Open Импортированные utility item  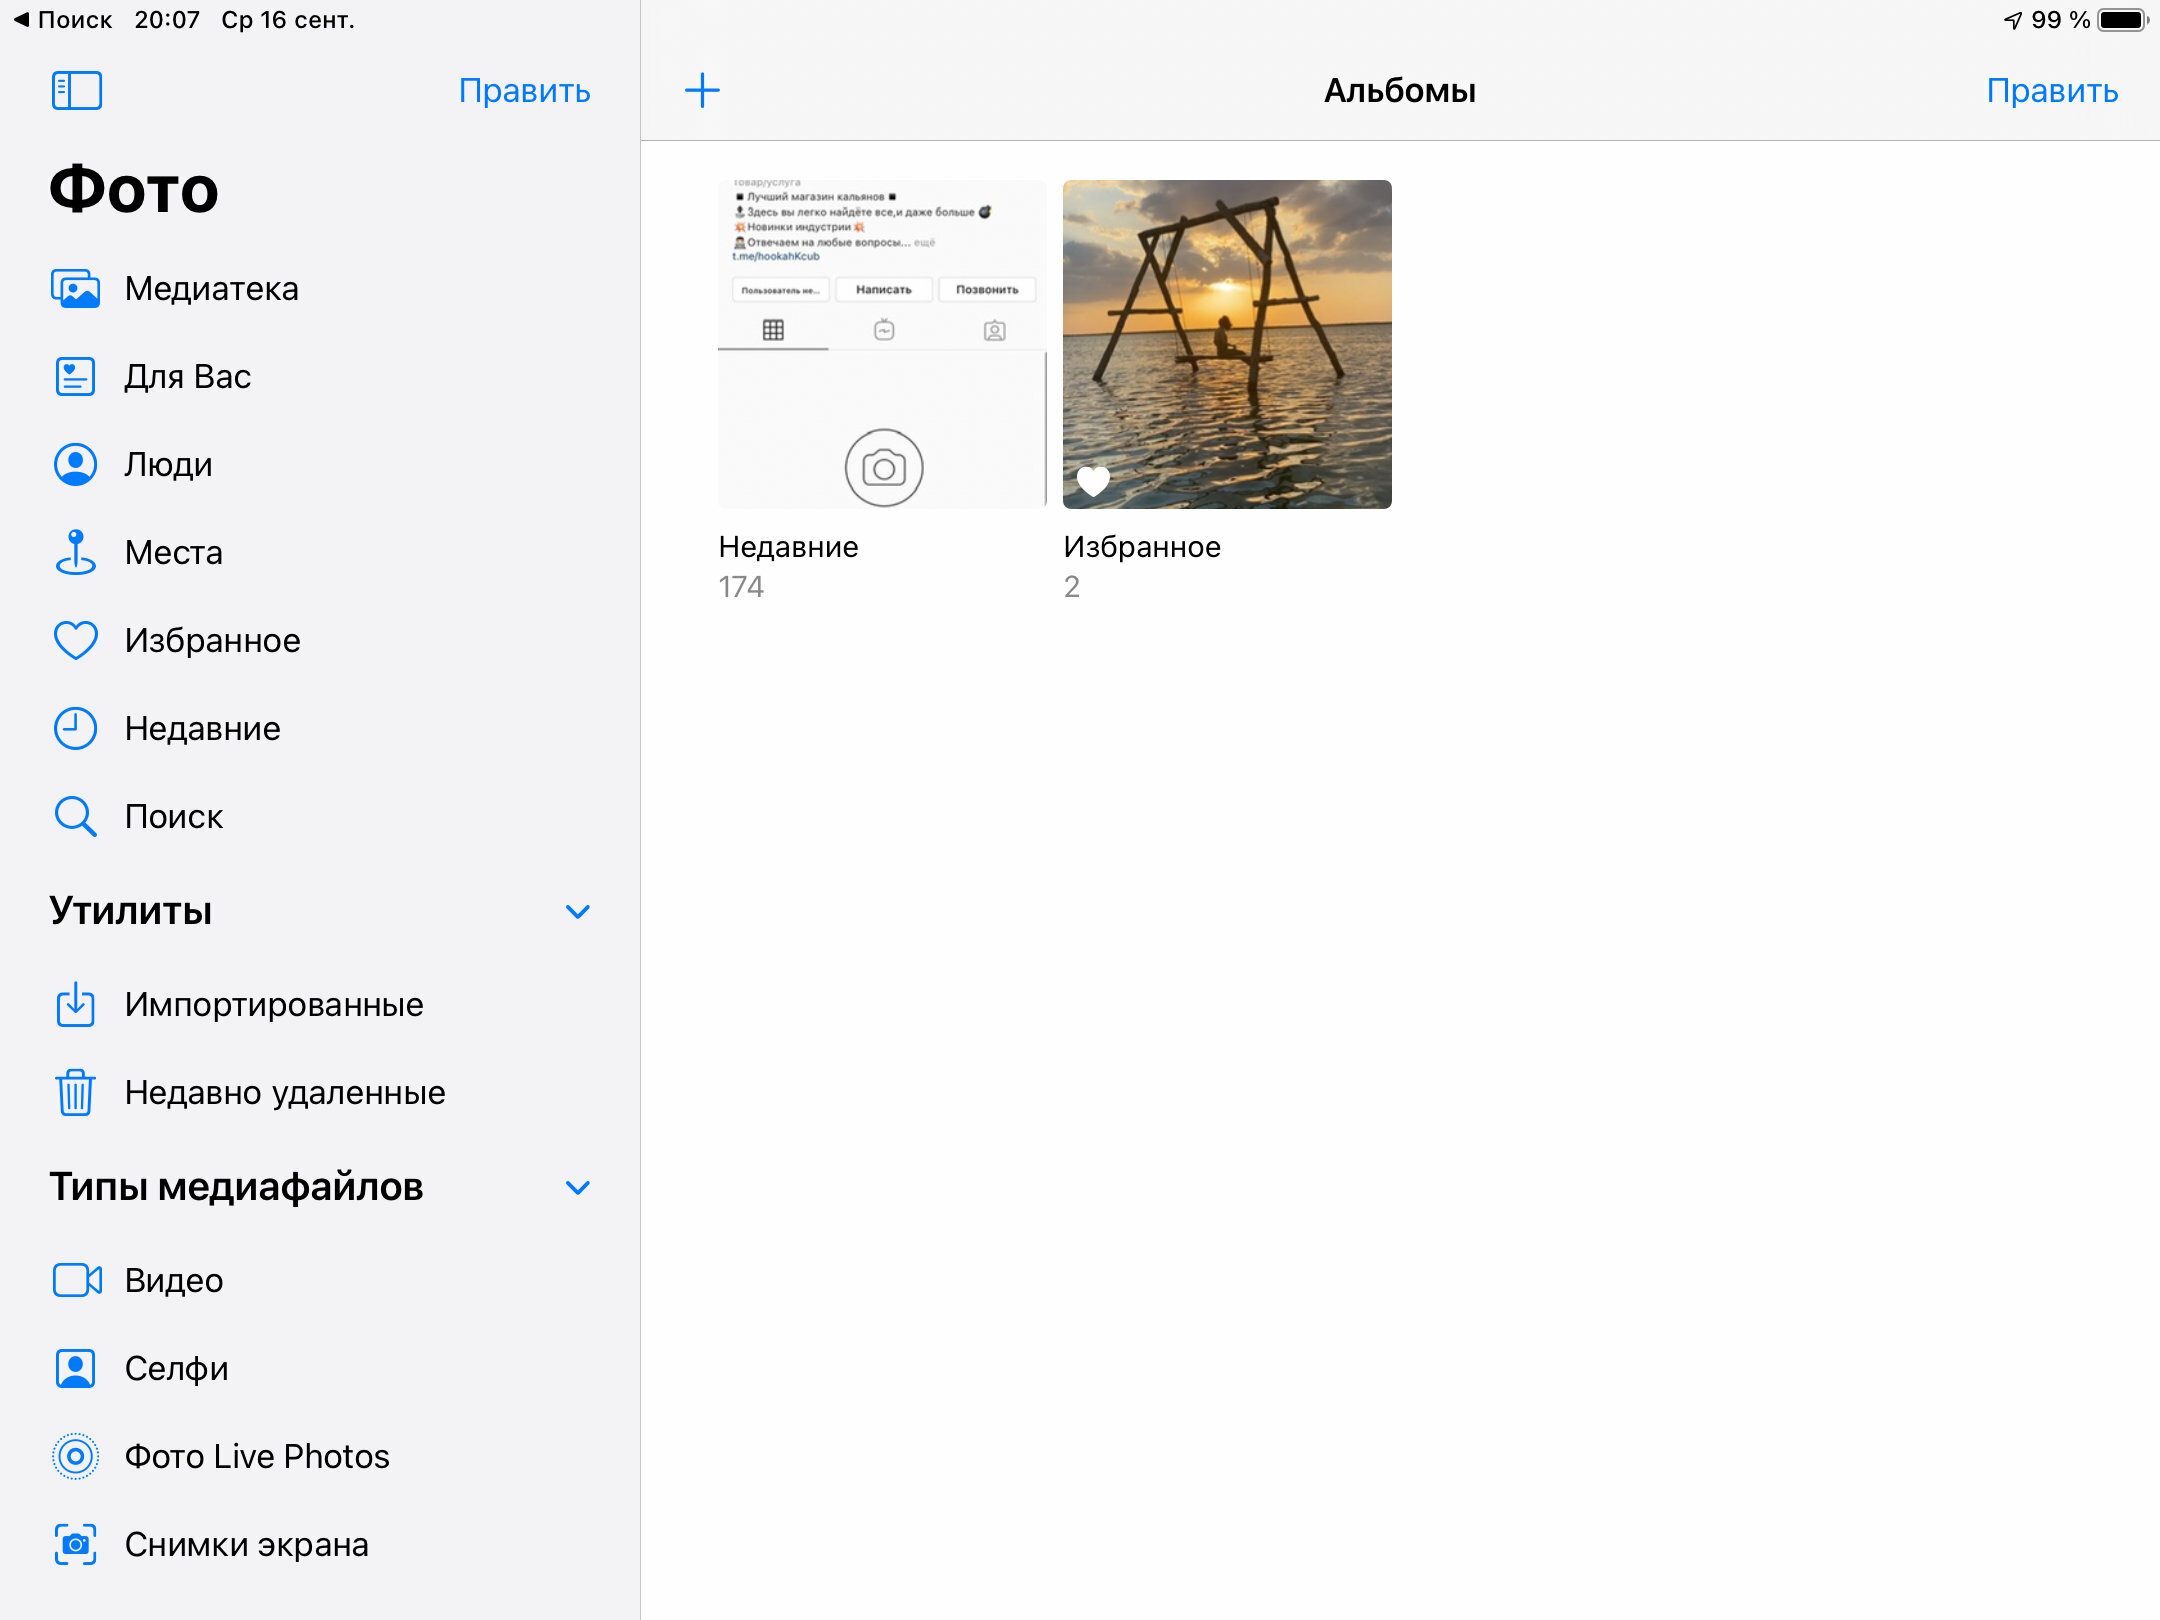coord(320,1005)
